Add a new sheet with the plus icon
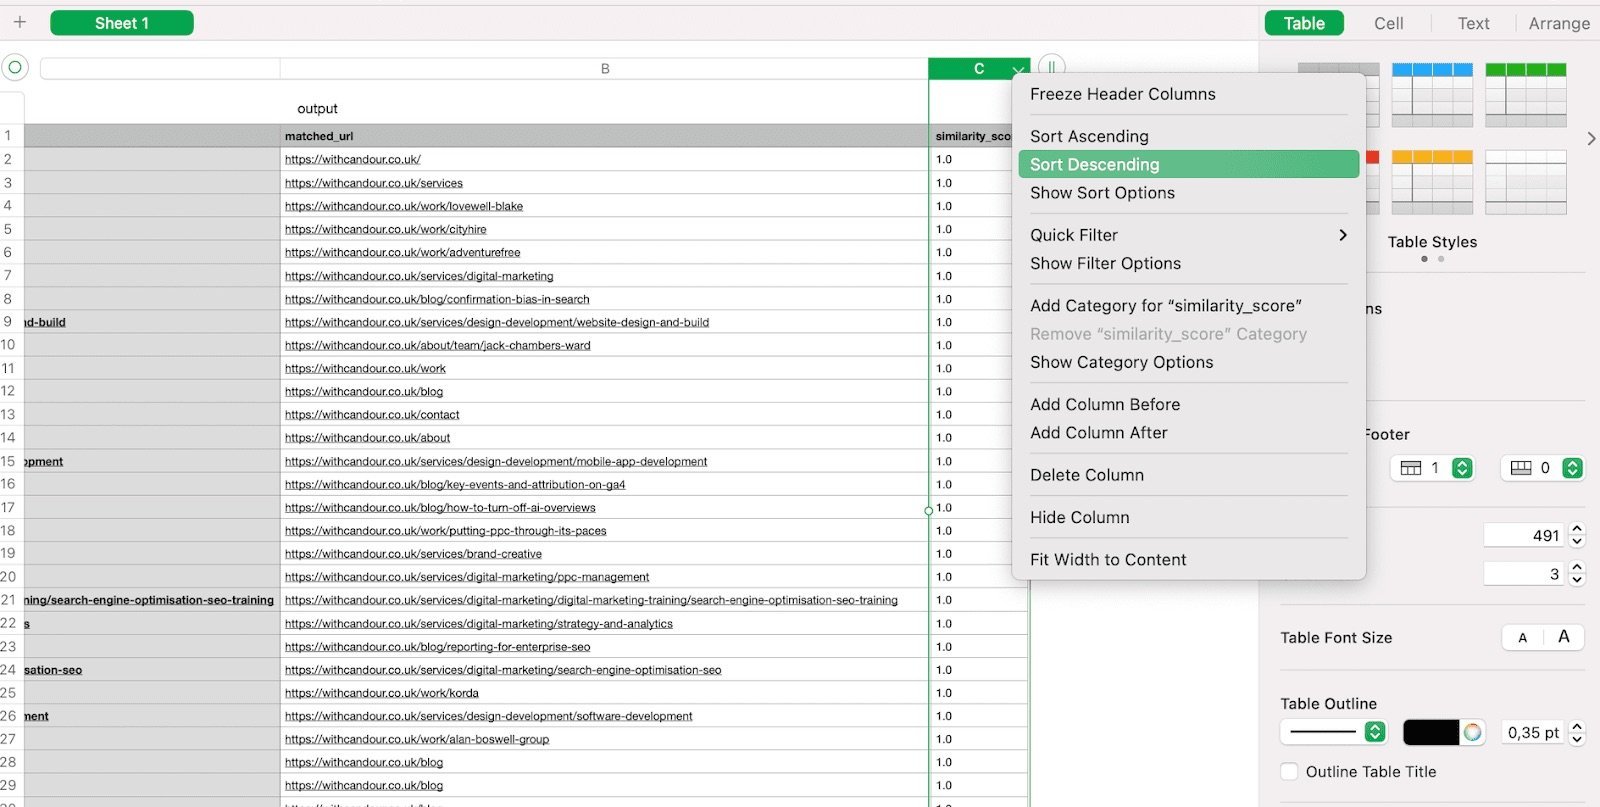Screen dimensions: 1600x807 (x=19, y=22)
